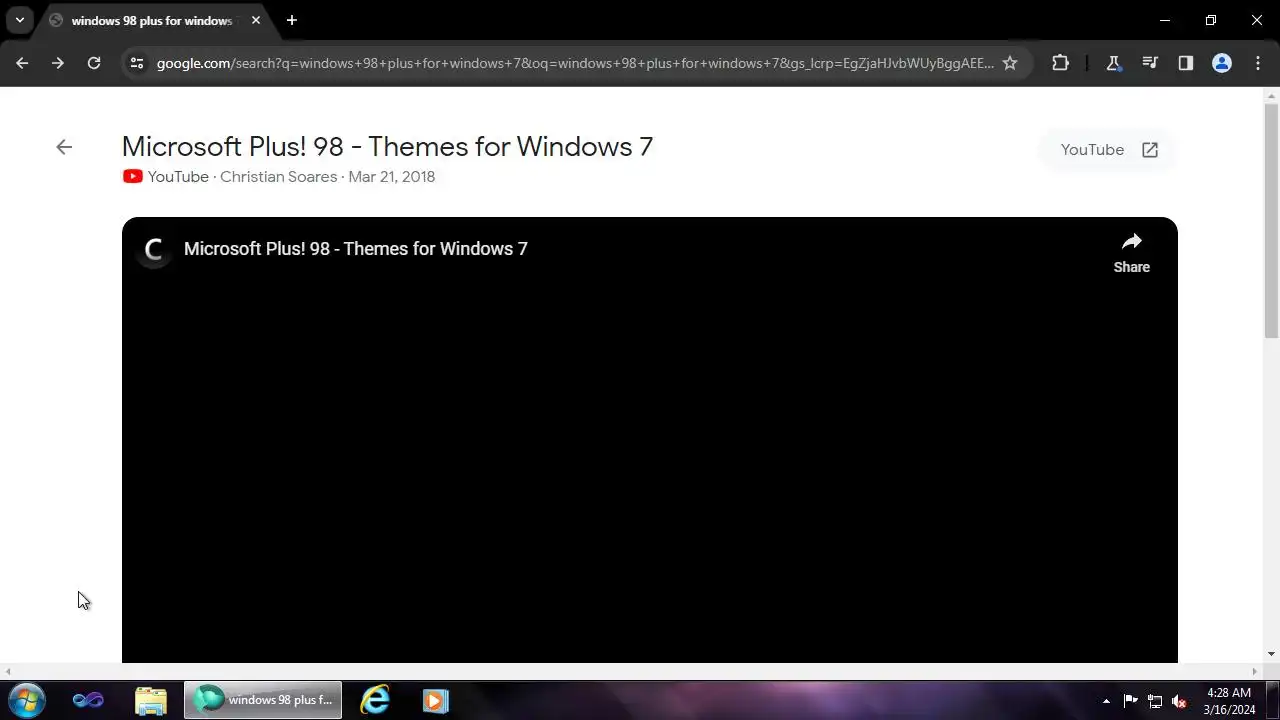This screenshot has height=720, width=1280.
Task: Bookmark this page with star icon
Action: coord(1010,63)
